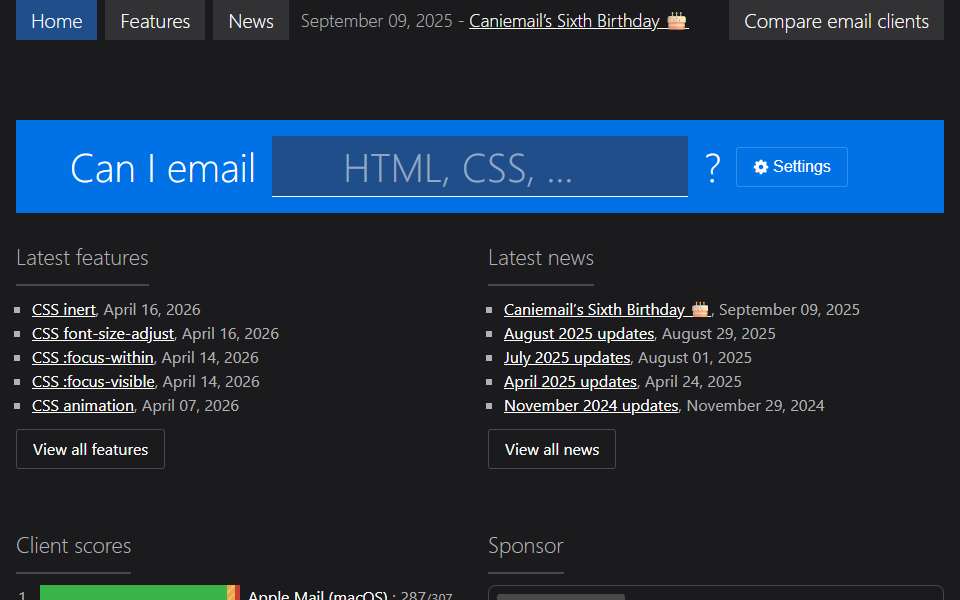The height and width of the screenshot is (600, 960).
Task: Click the Sponsor heading
Action: click(x=525, y=546)
